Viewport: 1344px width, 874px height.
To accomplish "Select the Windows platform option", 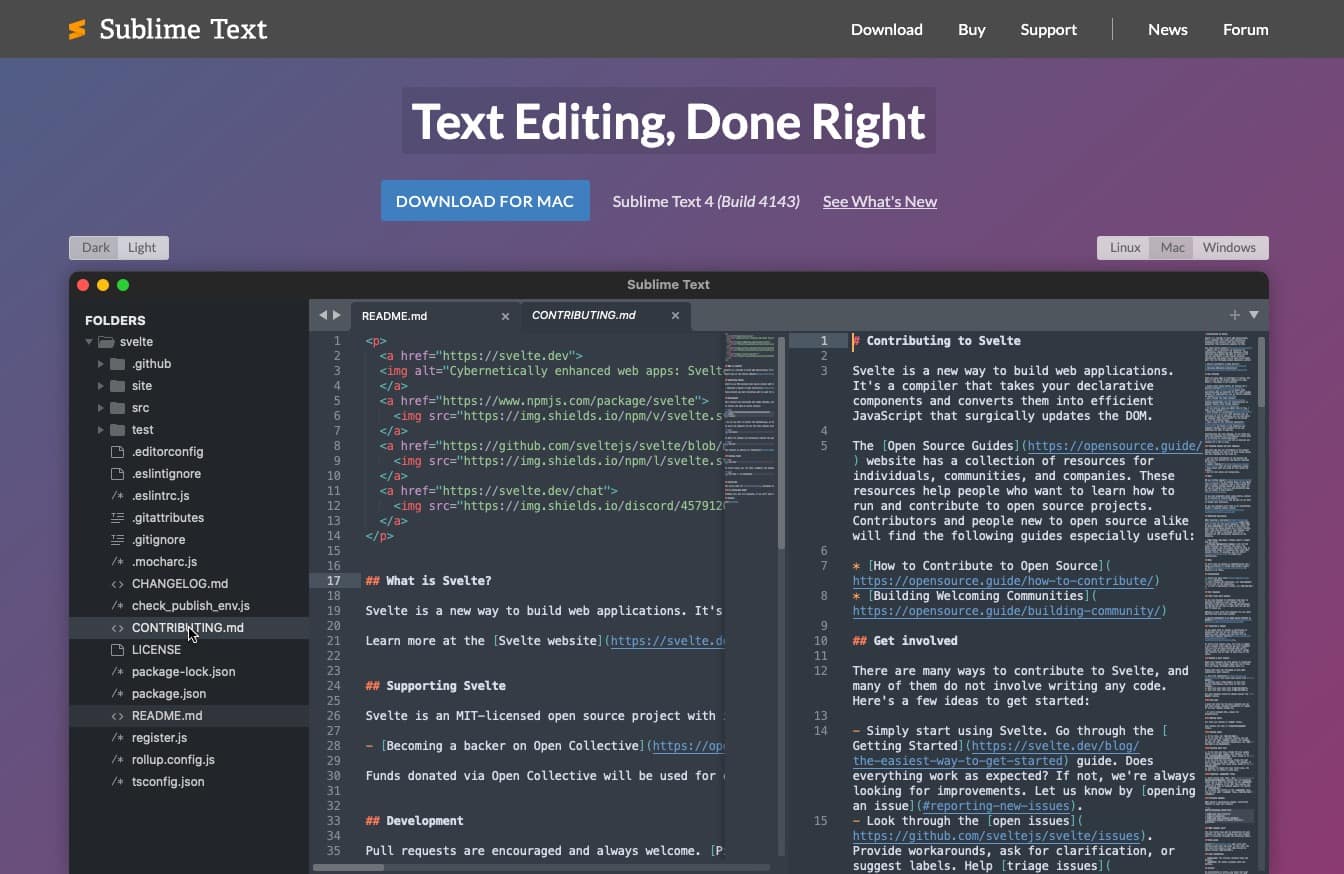I will (1229, 247).
